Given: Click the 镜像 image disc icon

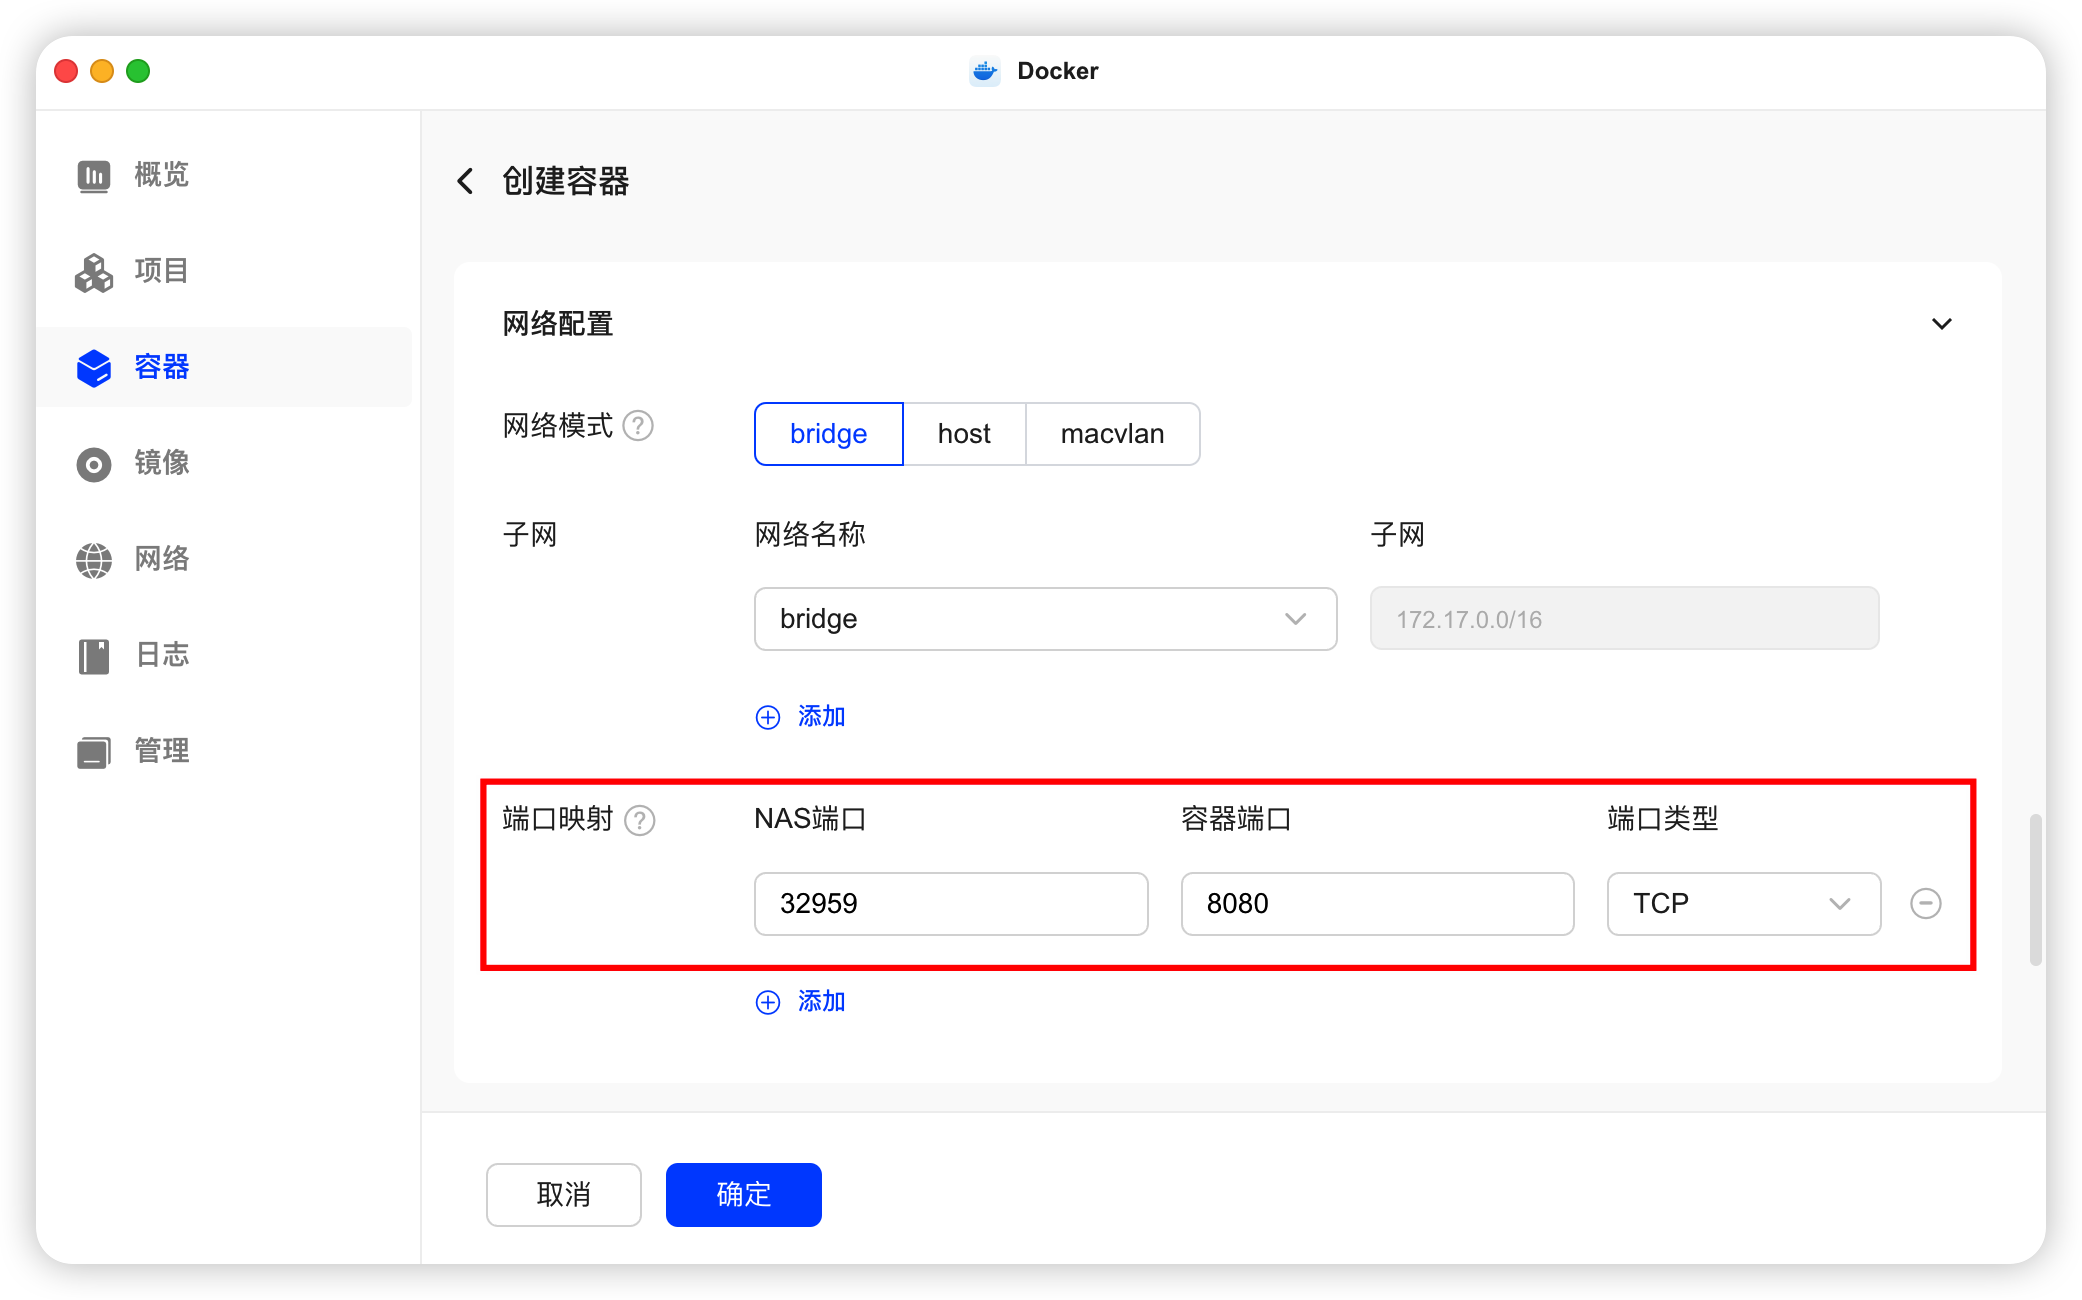Looking at the screenshot, I should coord(94,464).
